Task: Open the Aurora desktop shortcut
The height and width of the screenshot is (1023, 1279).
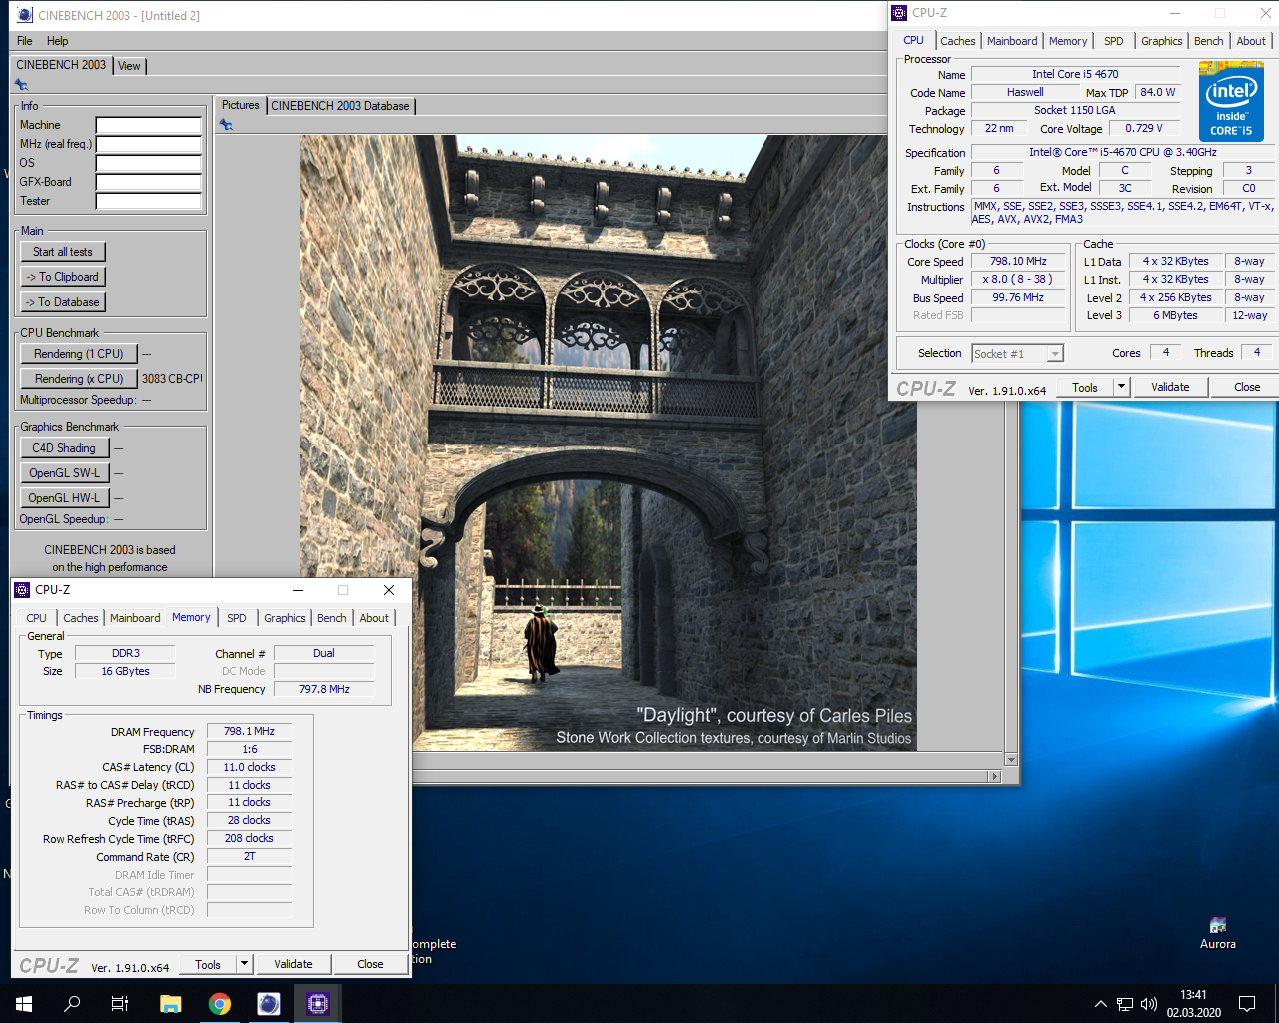Action: pos(1217,932)
